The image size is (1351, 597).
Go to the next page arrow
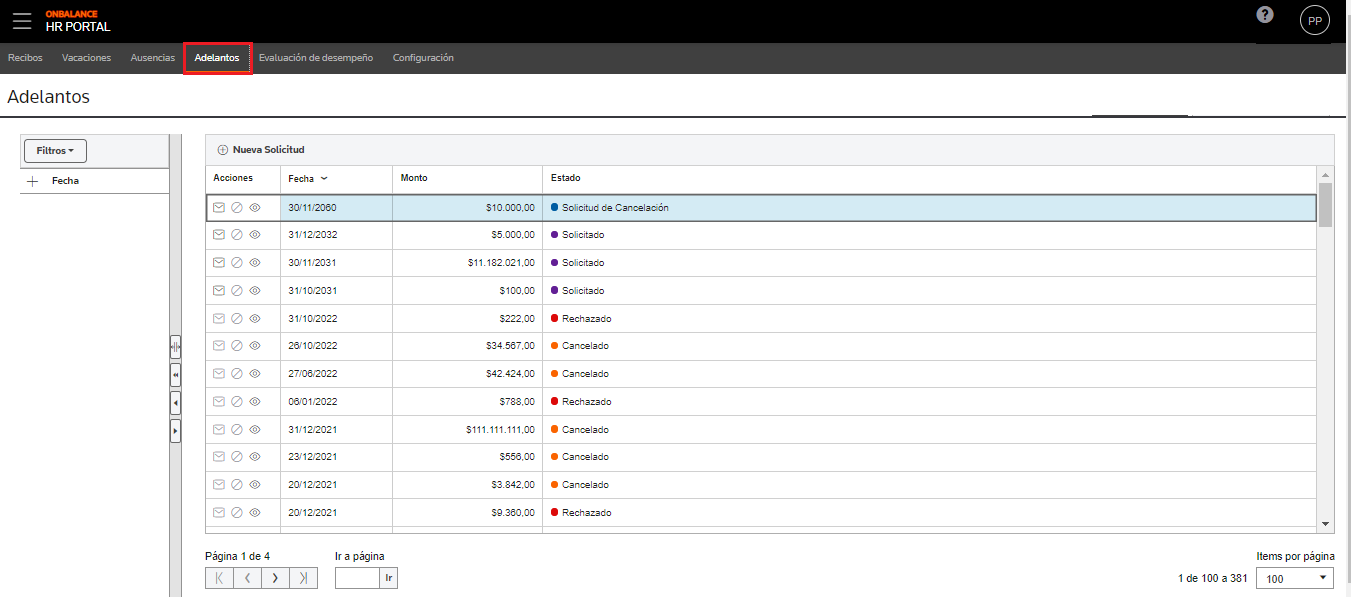point(275,578)
